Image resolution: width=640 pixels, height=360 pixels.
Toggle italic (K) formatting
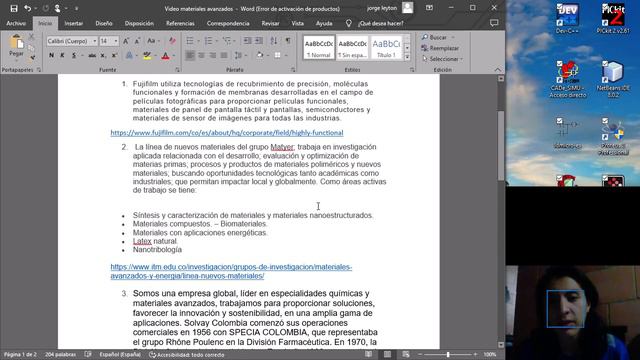[62, 56]
